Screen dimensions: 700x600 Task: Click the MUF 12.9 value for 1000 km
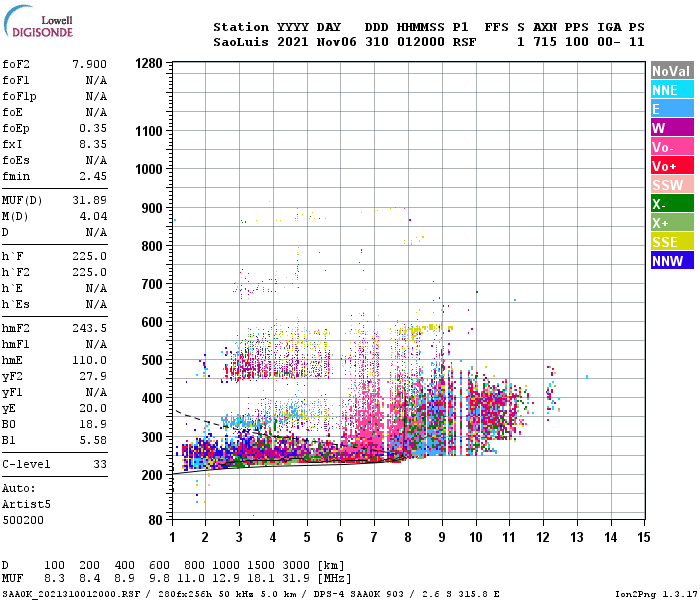point(226,579)
